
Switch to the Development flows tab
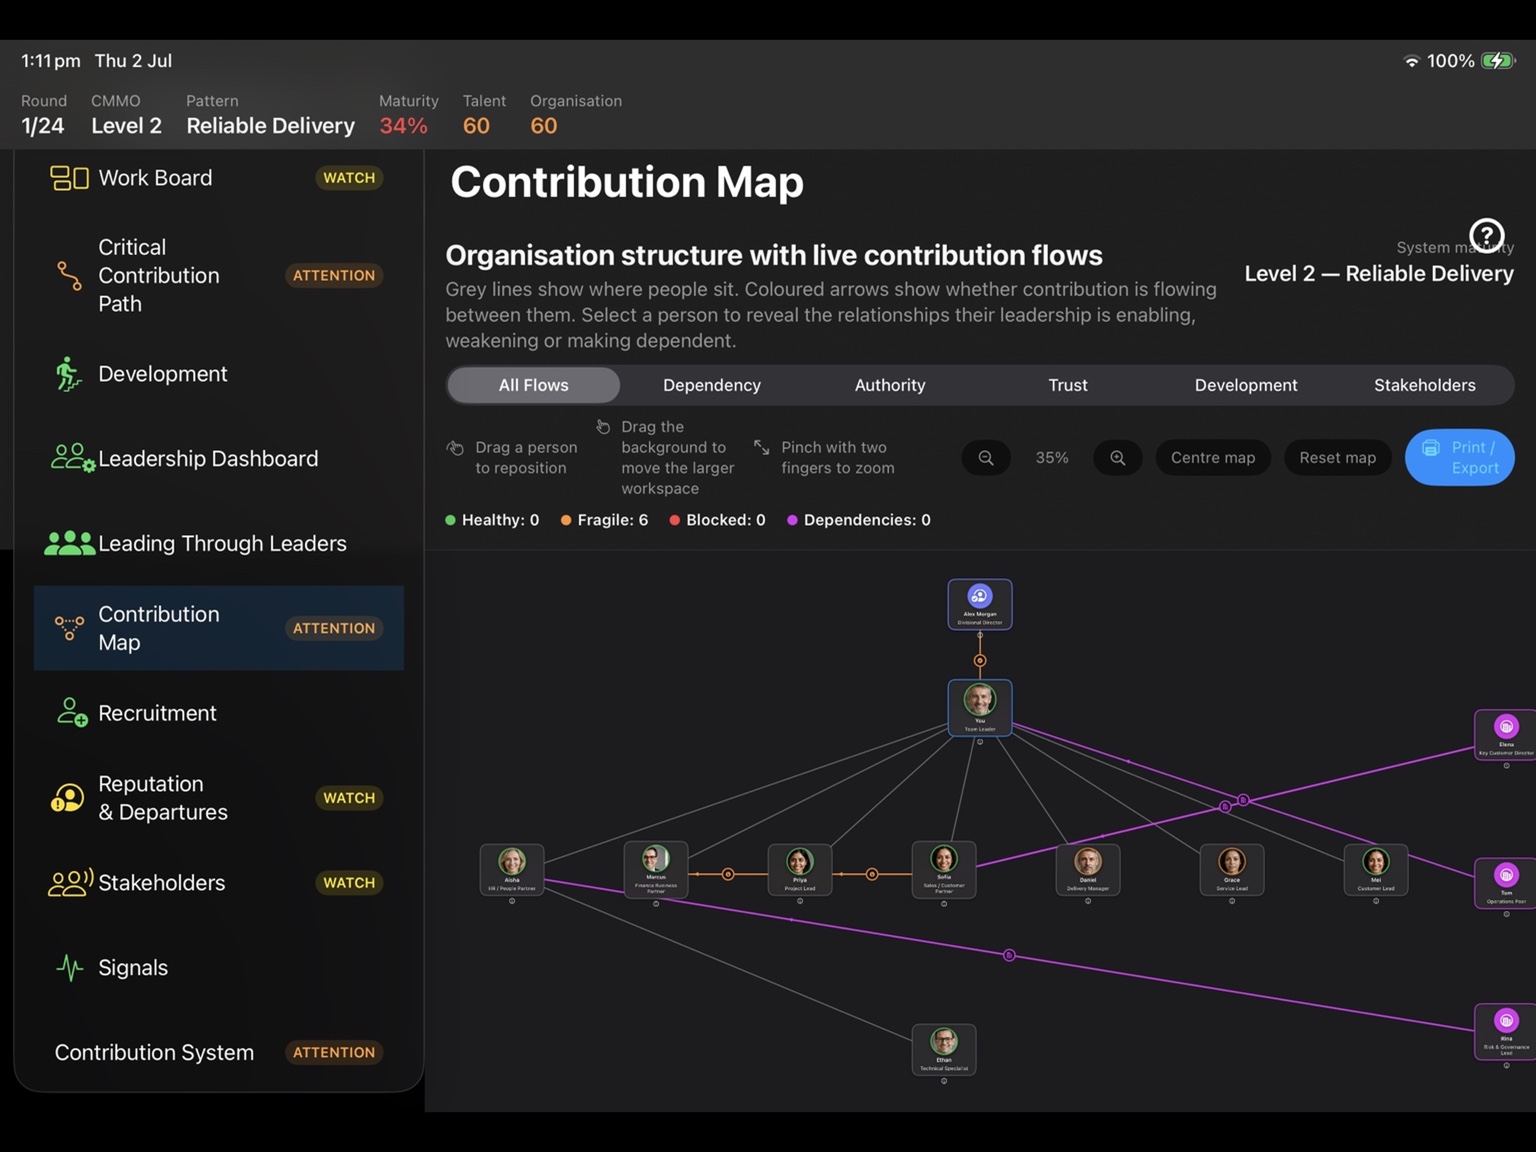pyautogui.click(x=1246, y=385)
